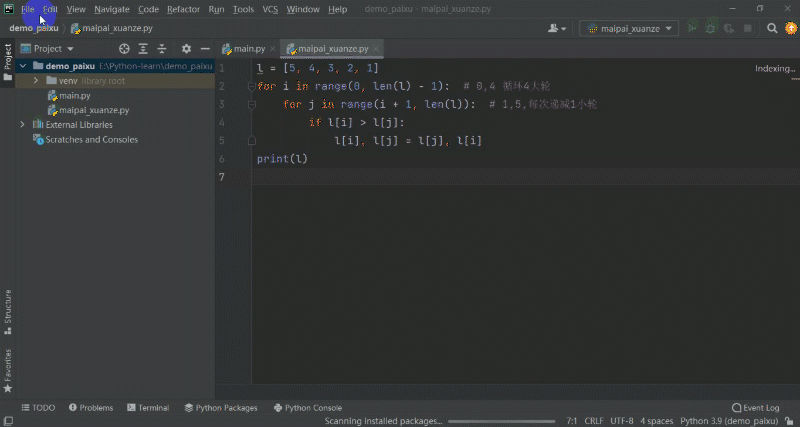Open Project panel settings gear
The height and width of the screenshot is (427, 800).
point(186,48)
